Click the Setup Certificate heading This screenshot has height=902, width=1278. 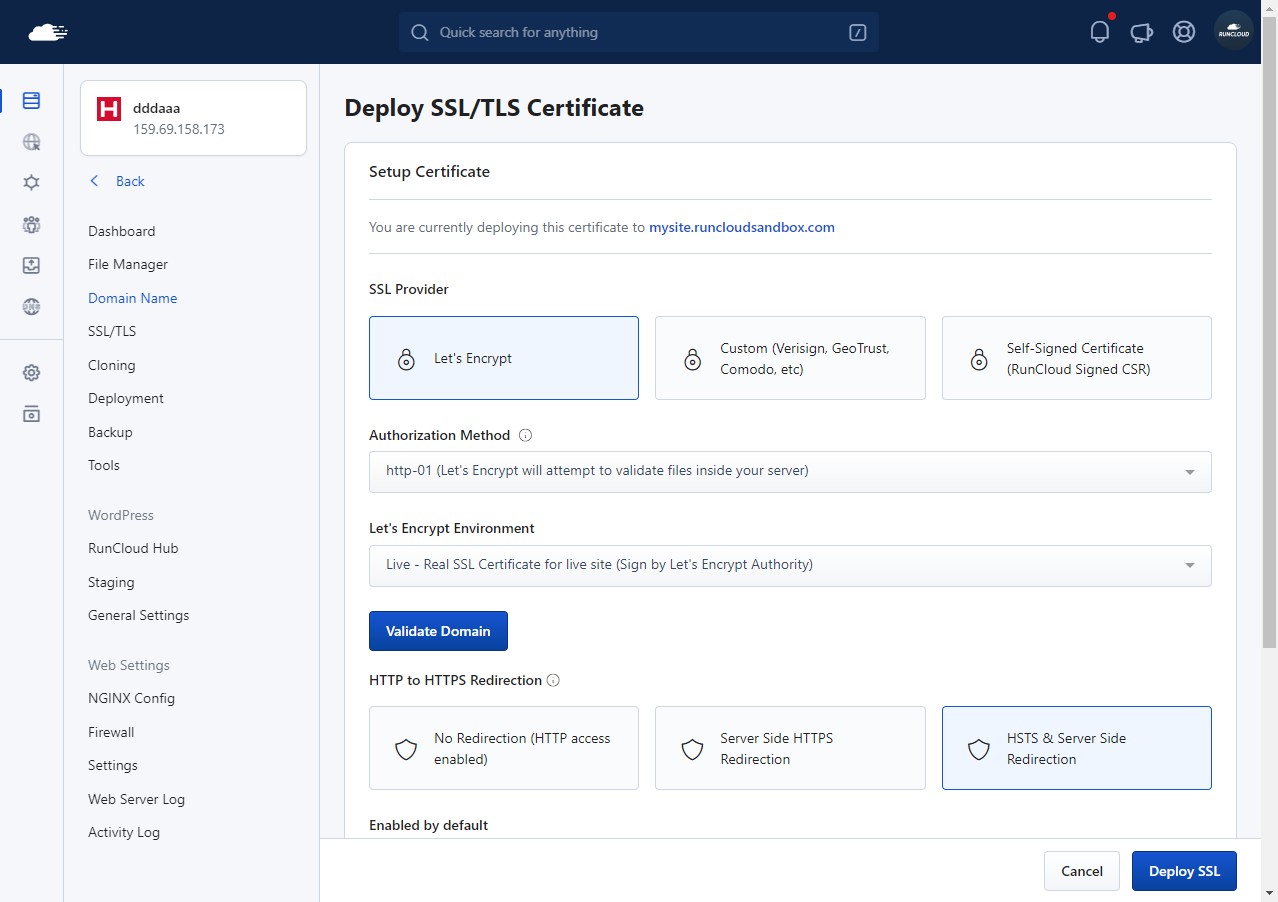point(429,171)
